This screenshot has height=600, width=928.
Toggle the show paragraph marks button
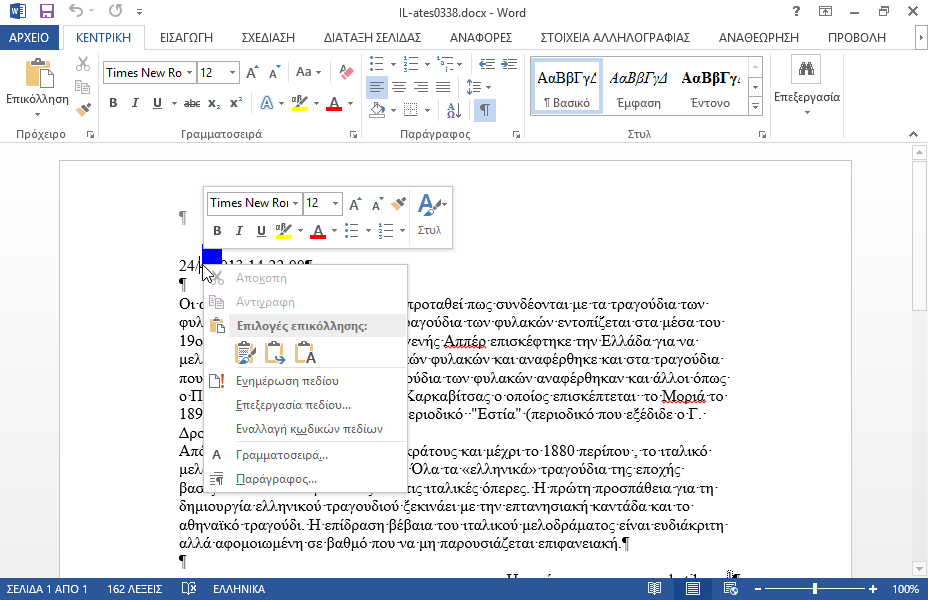click(484, 109)
